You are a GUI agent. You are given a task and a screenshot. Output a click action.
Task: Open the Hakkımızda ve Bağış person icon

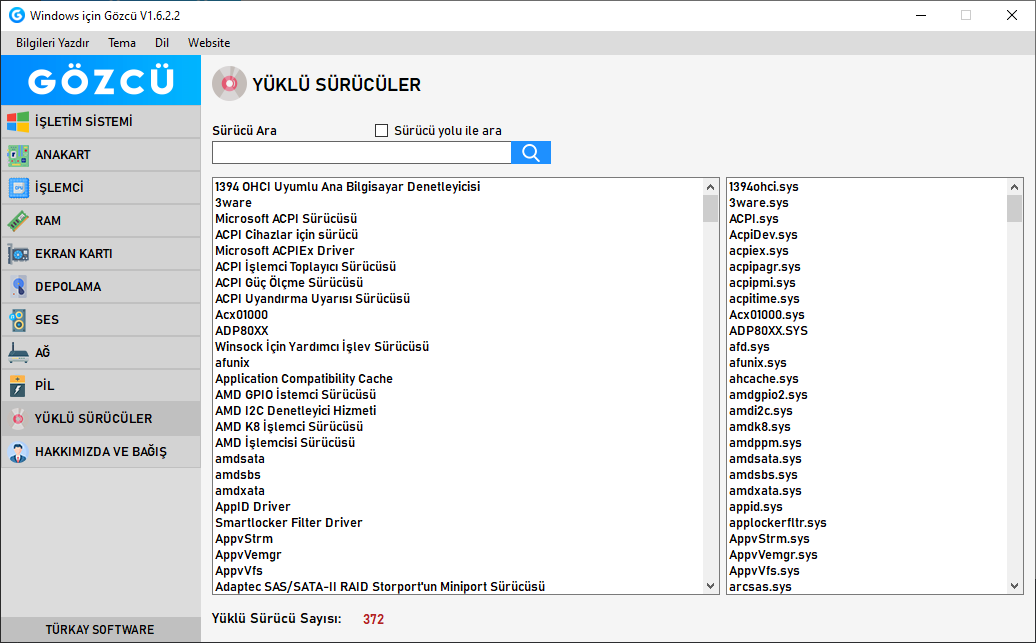(x=18, y=452)
